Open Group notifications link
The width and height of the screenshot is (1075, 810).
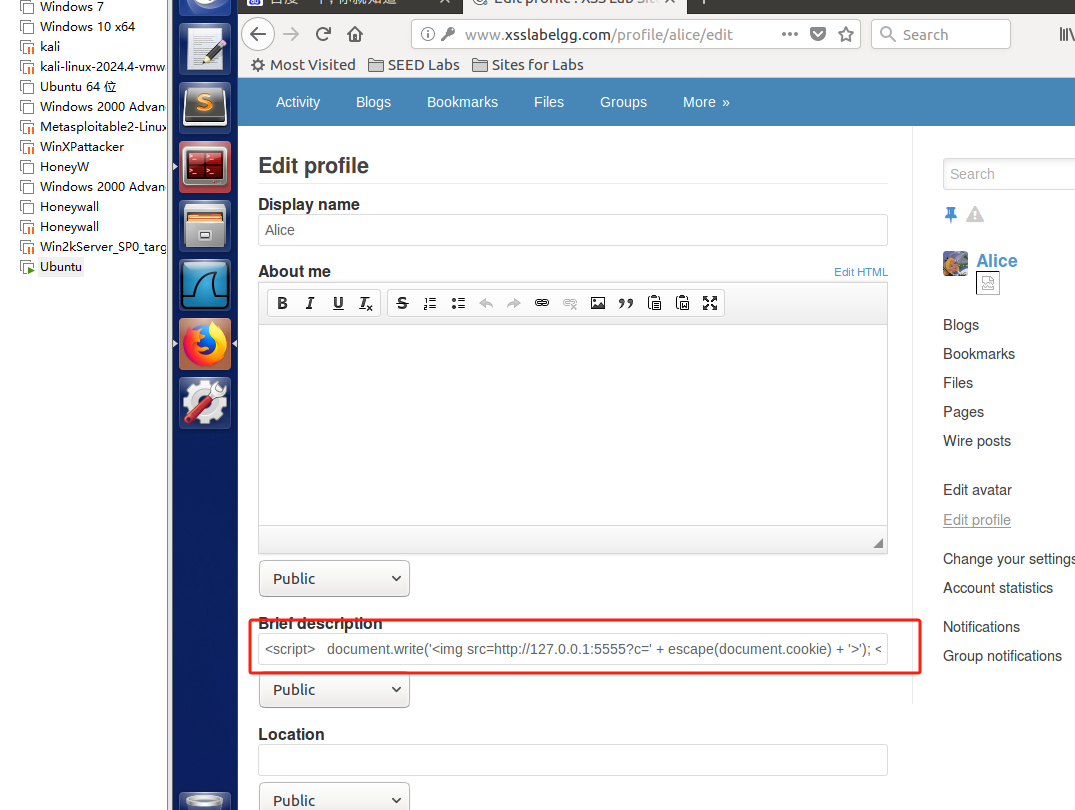point(1002,656)
